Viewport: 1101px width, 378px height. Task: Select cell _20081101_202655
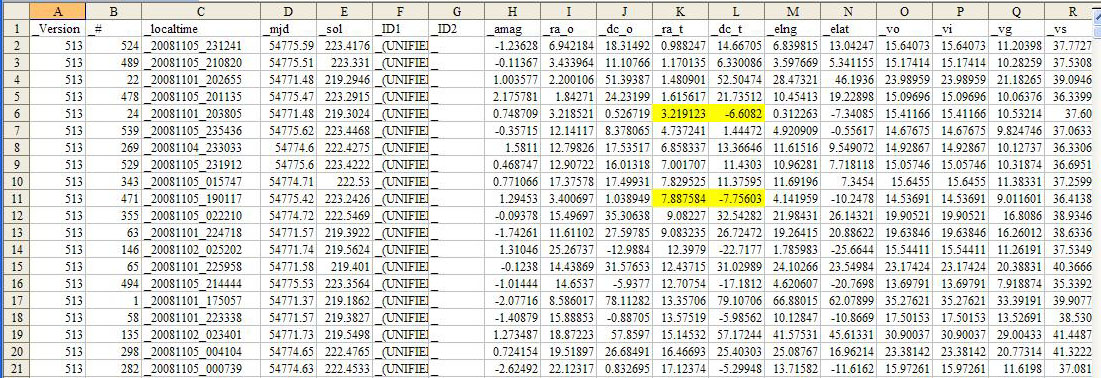coord(201,81)
